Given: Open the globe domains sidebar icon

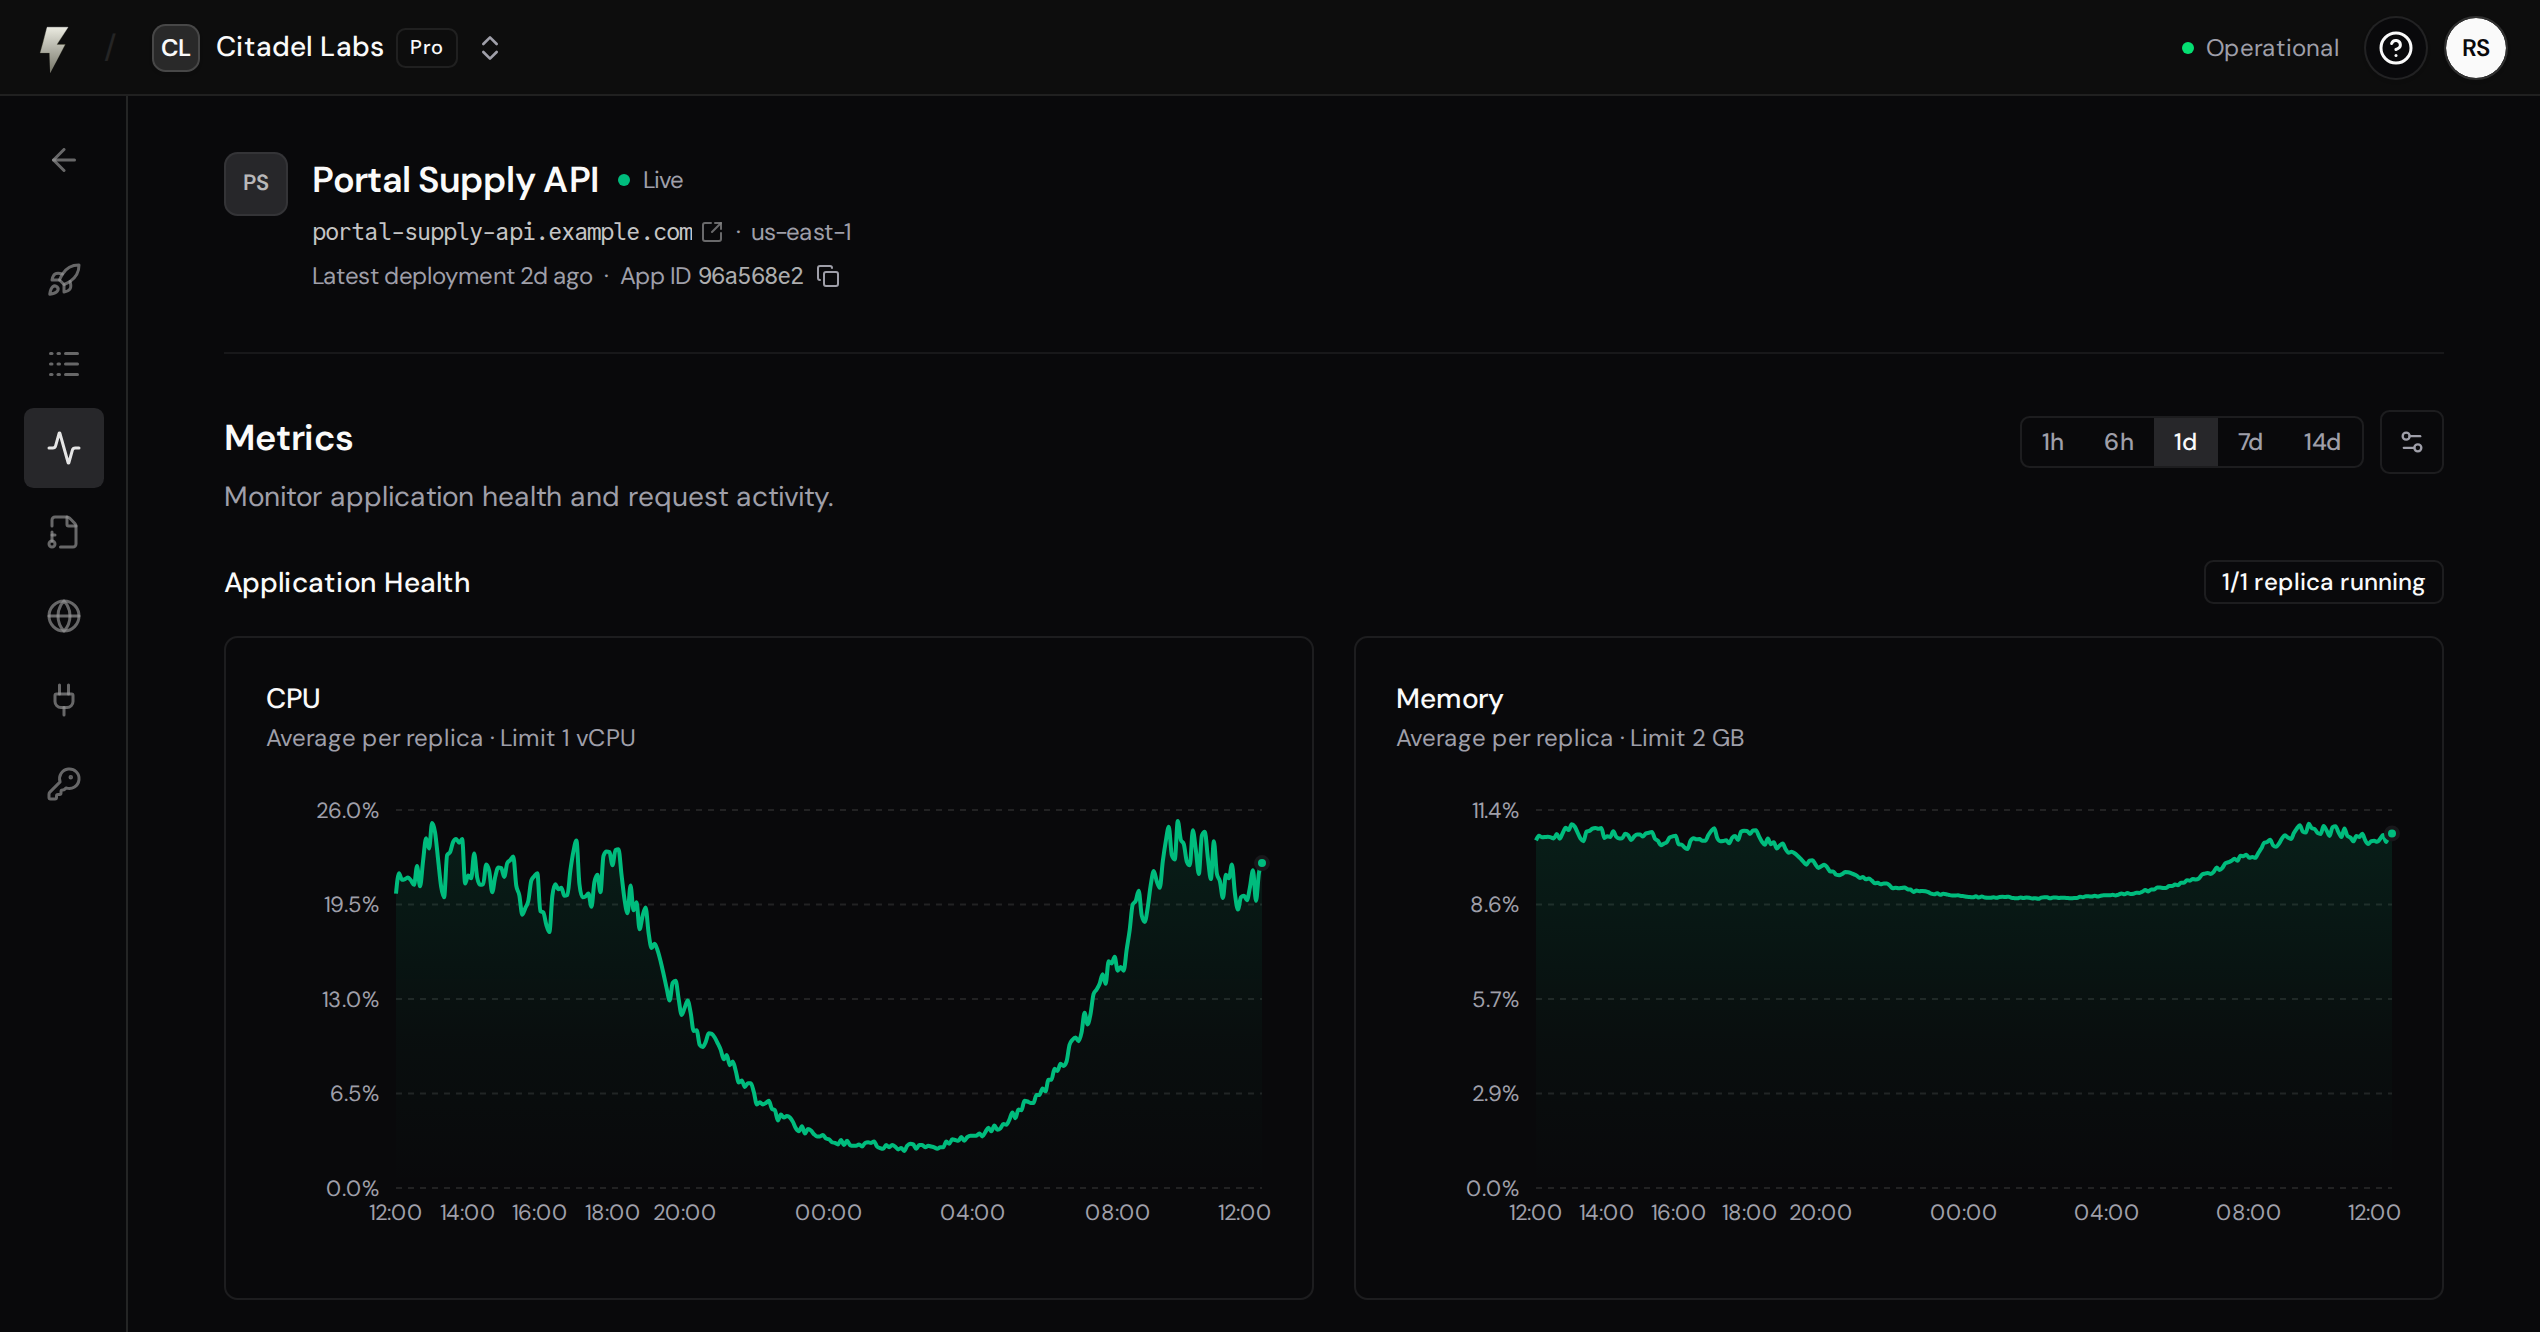Looking at the screenshot, I should (x=64, y=616).
